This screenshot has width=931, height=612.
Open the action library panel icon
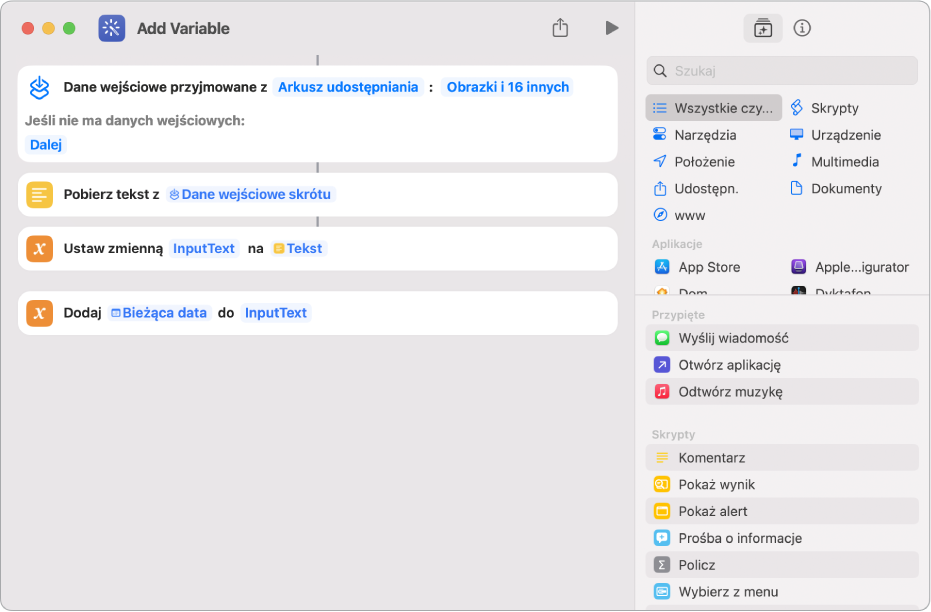(x=763, y=28)
